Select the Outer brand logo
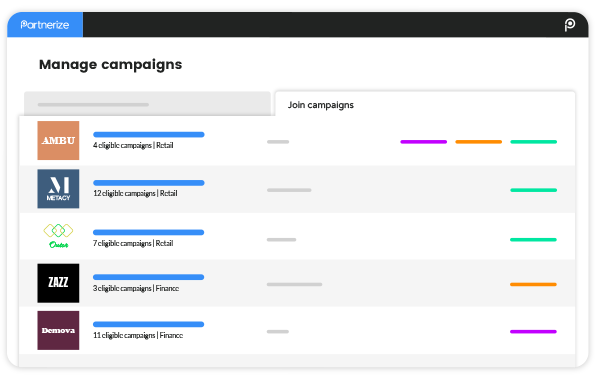Viewport: 595px width, 378px height. [58, 236]
